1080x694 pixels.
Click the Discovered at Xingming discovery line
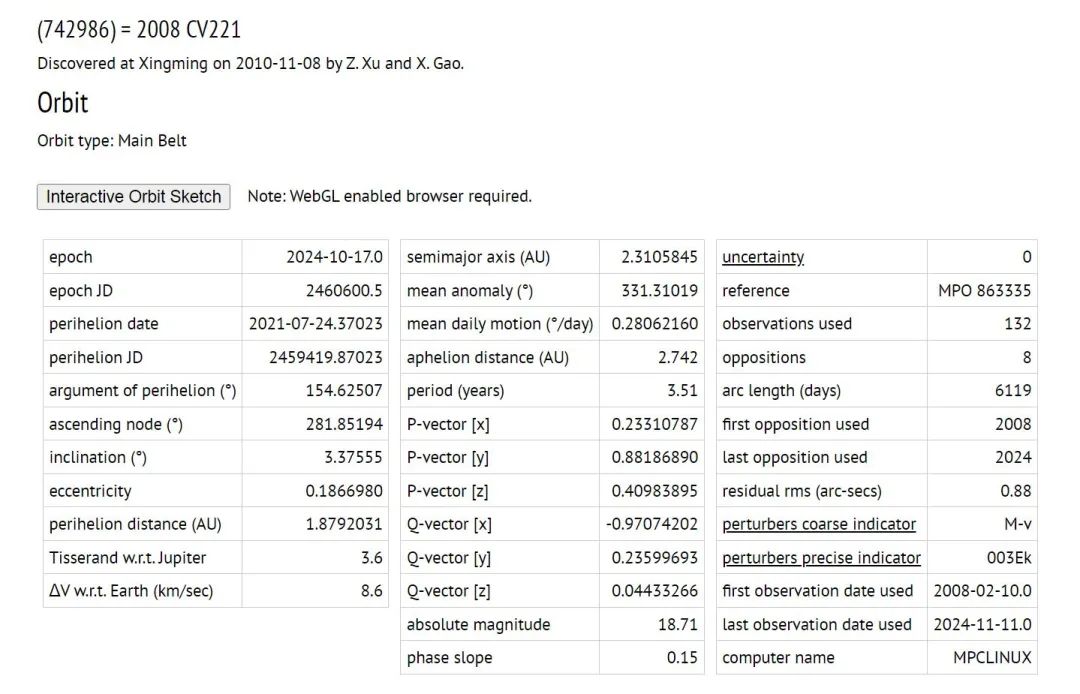250,64
